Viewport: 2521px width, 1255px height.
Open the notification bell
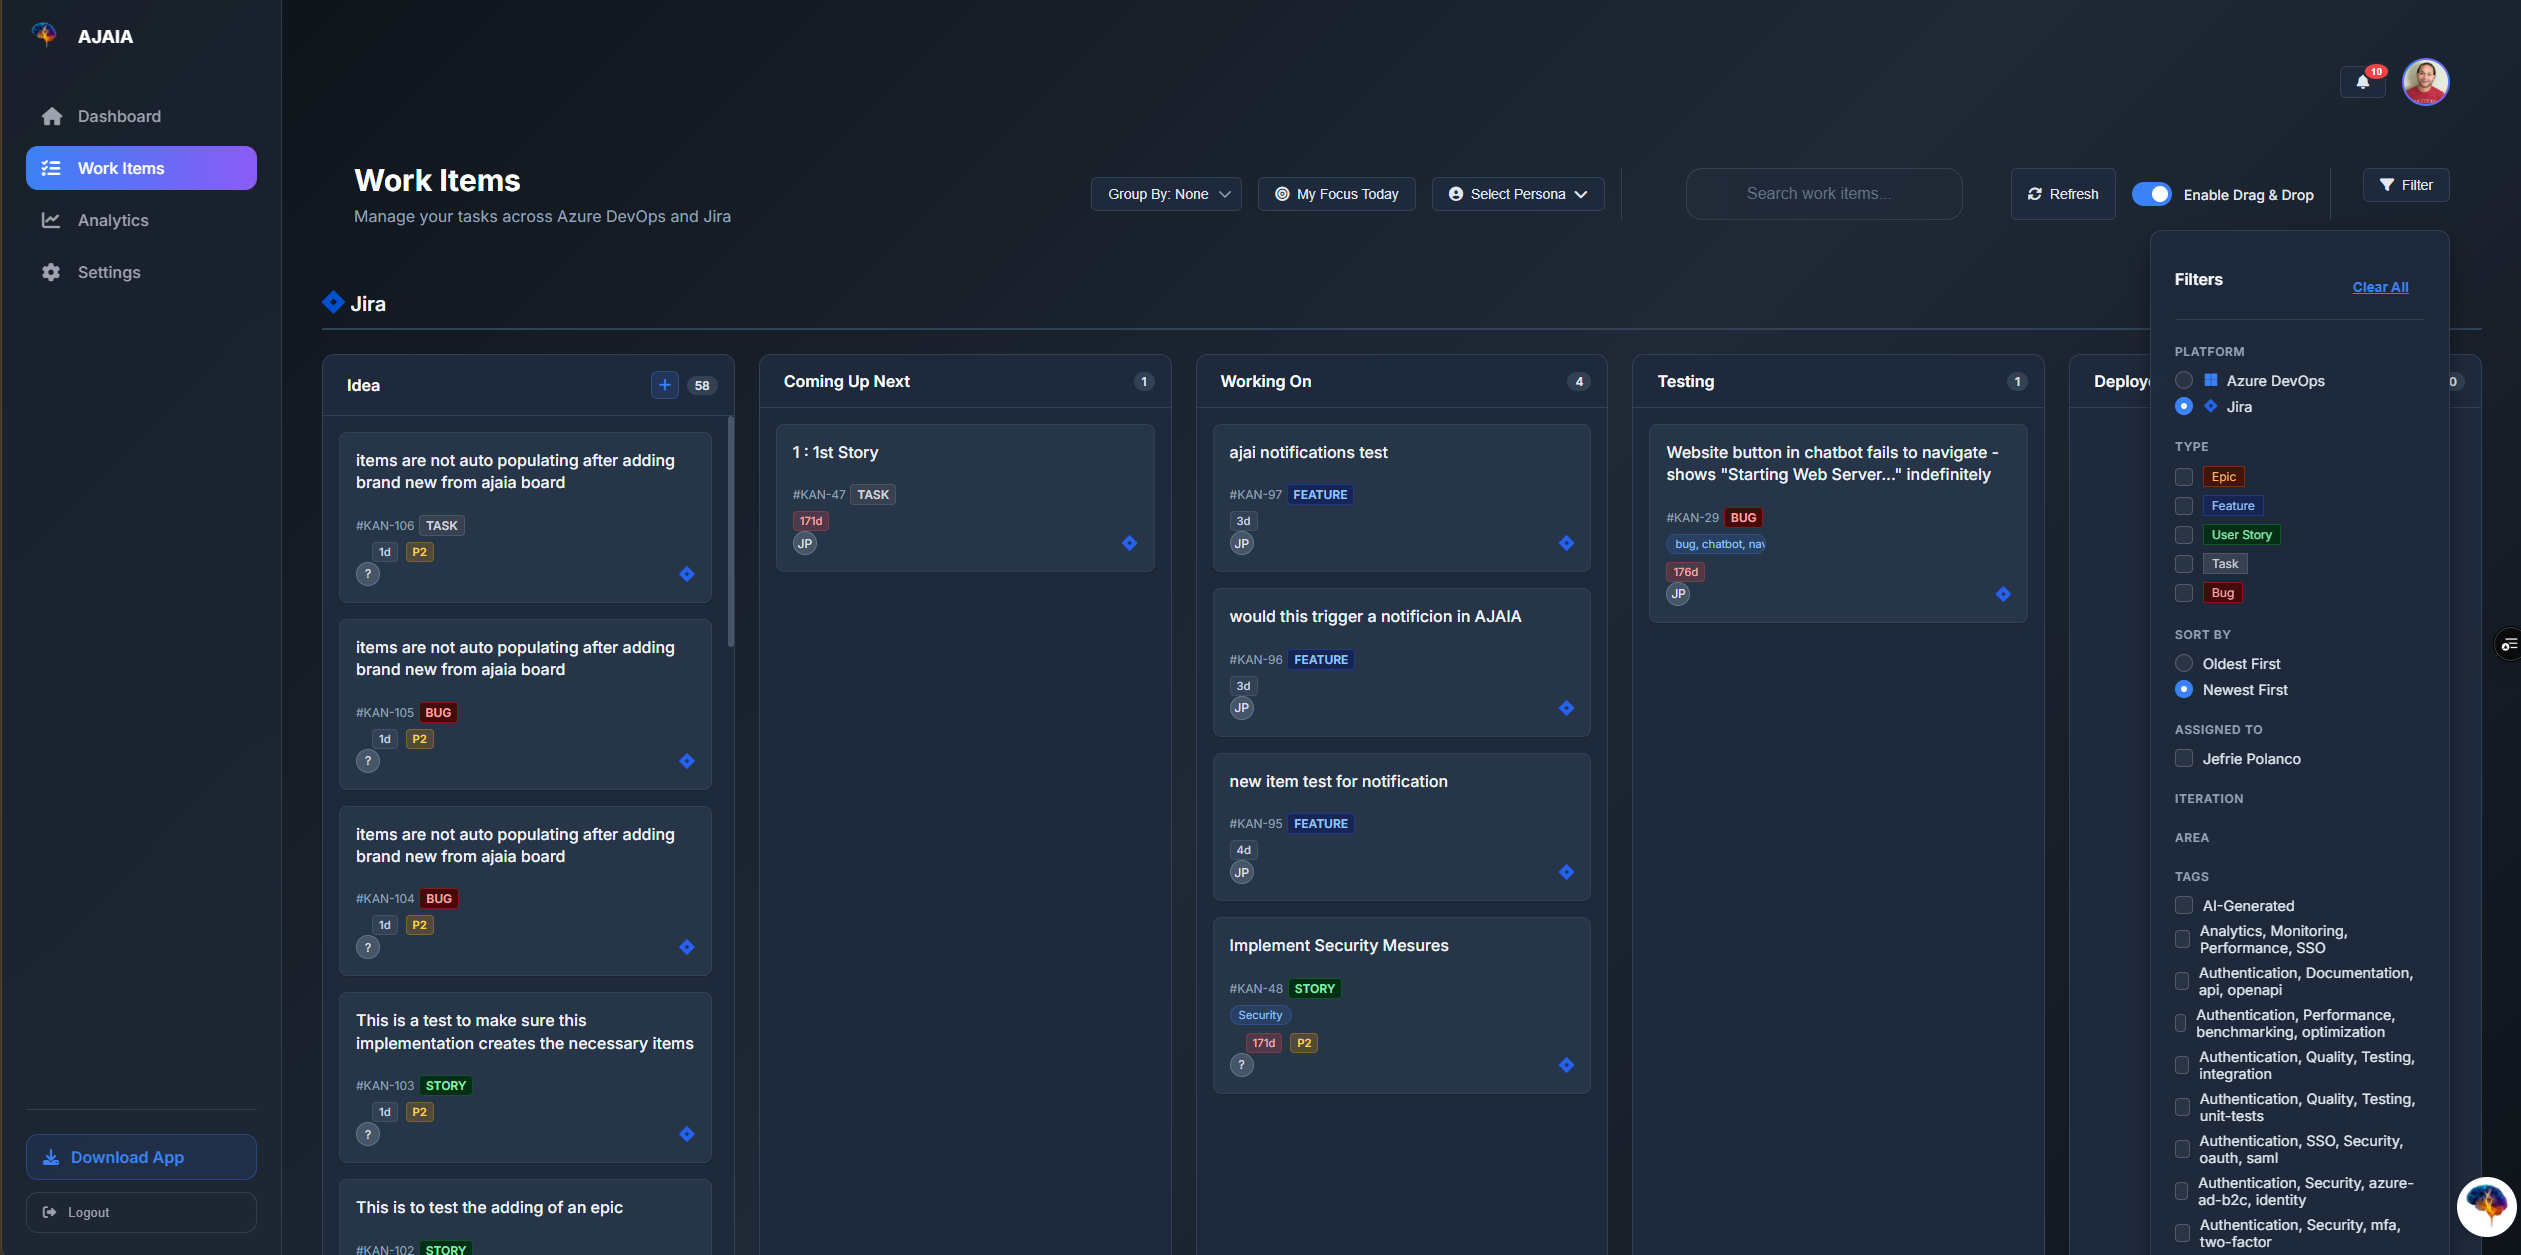(2362, 82)
